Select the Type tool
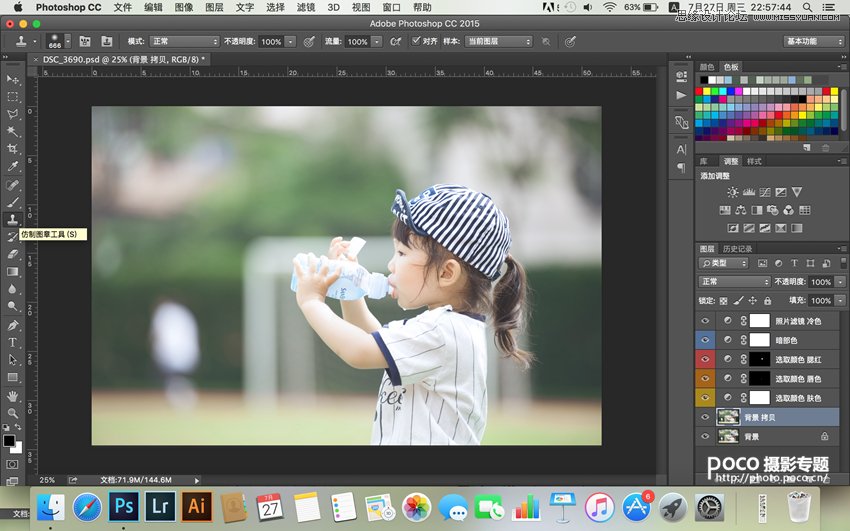The height and width of the screenshot is (531, 850). point(12,342)
